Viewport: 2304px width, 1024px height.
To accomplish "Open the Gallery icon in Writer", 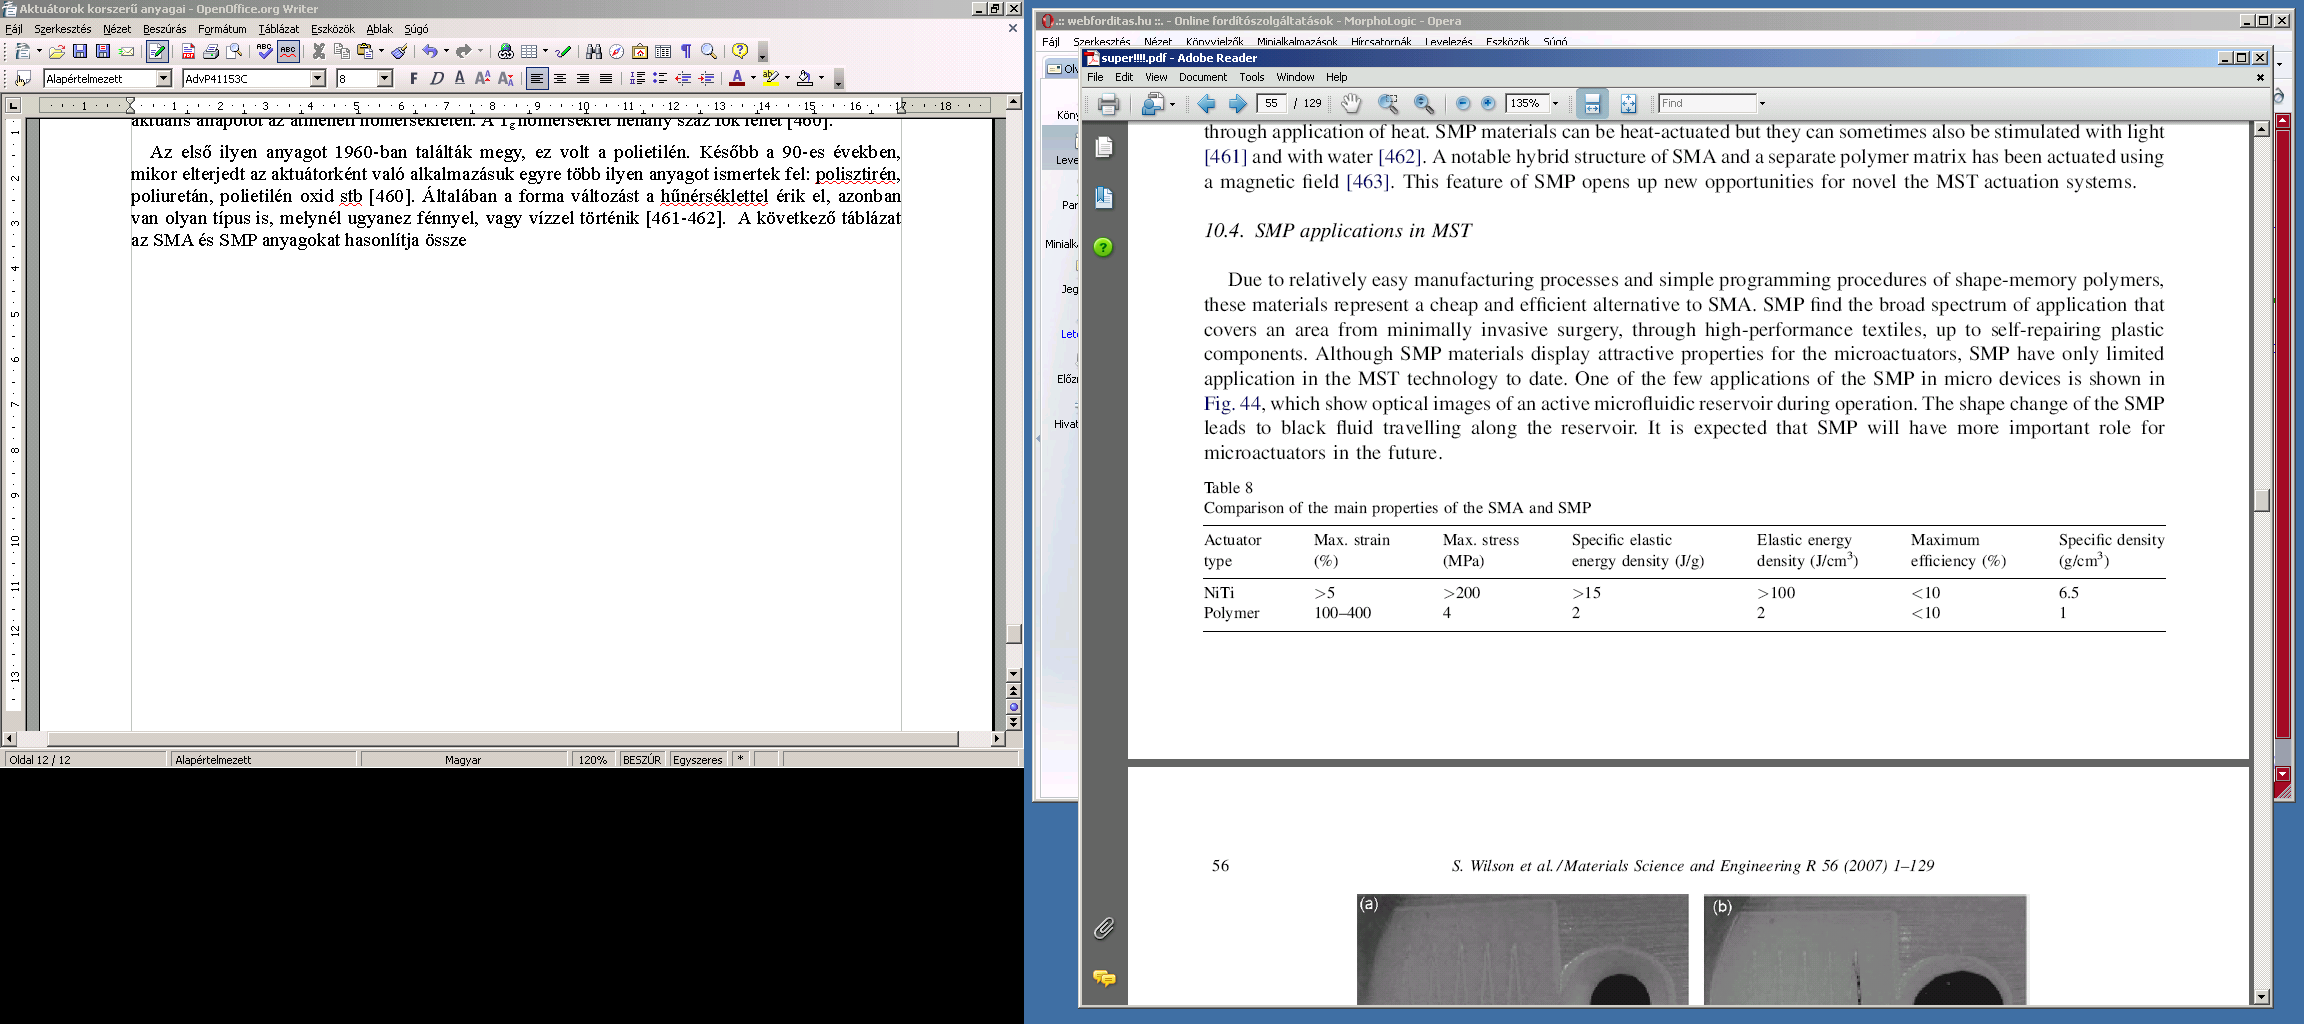I will click(640, 51).
